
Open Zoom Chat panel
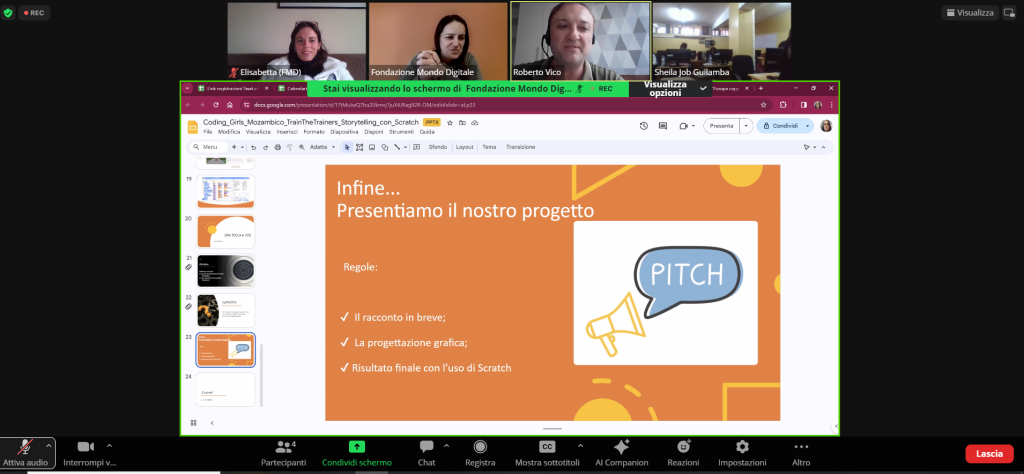(426, 452)
